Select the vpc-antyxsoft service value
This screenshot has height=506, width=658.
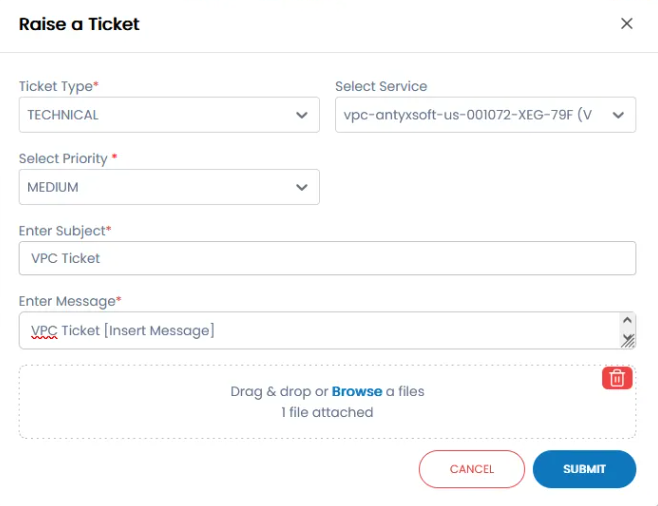[467, 115]
